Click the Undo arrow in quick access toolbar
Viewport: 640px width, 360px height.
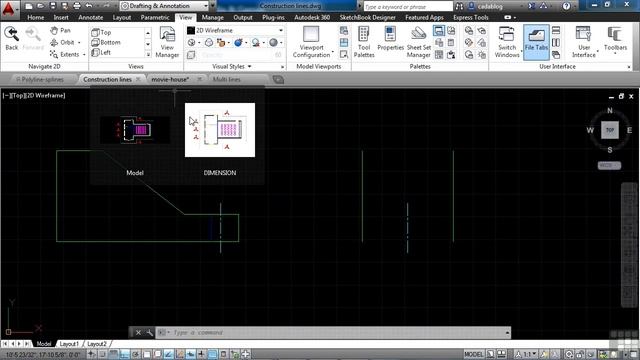click(89, 6)
